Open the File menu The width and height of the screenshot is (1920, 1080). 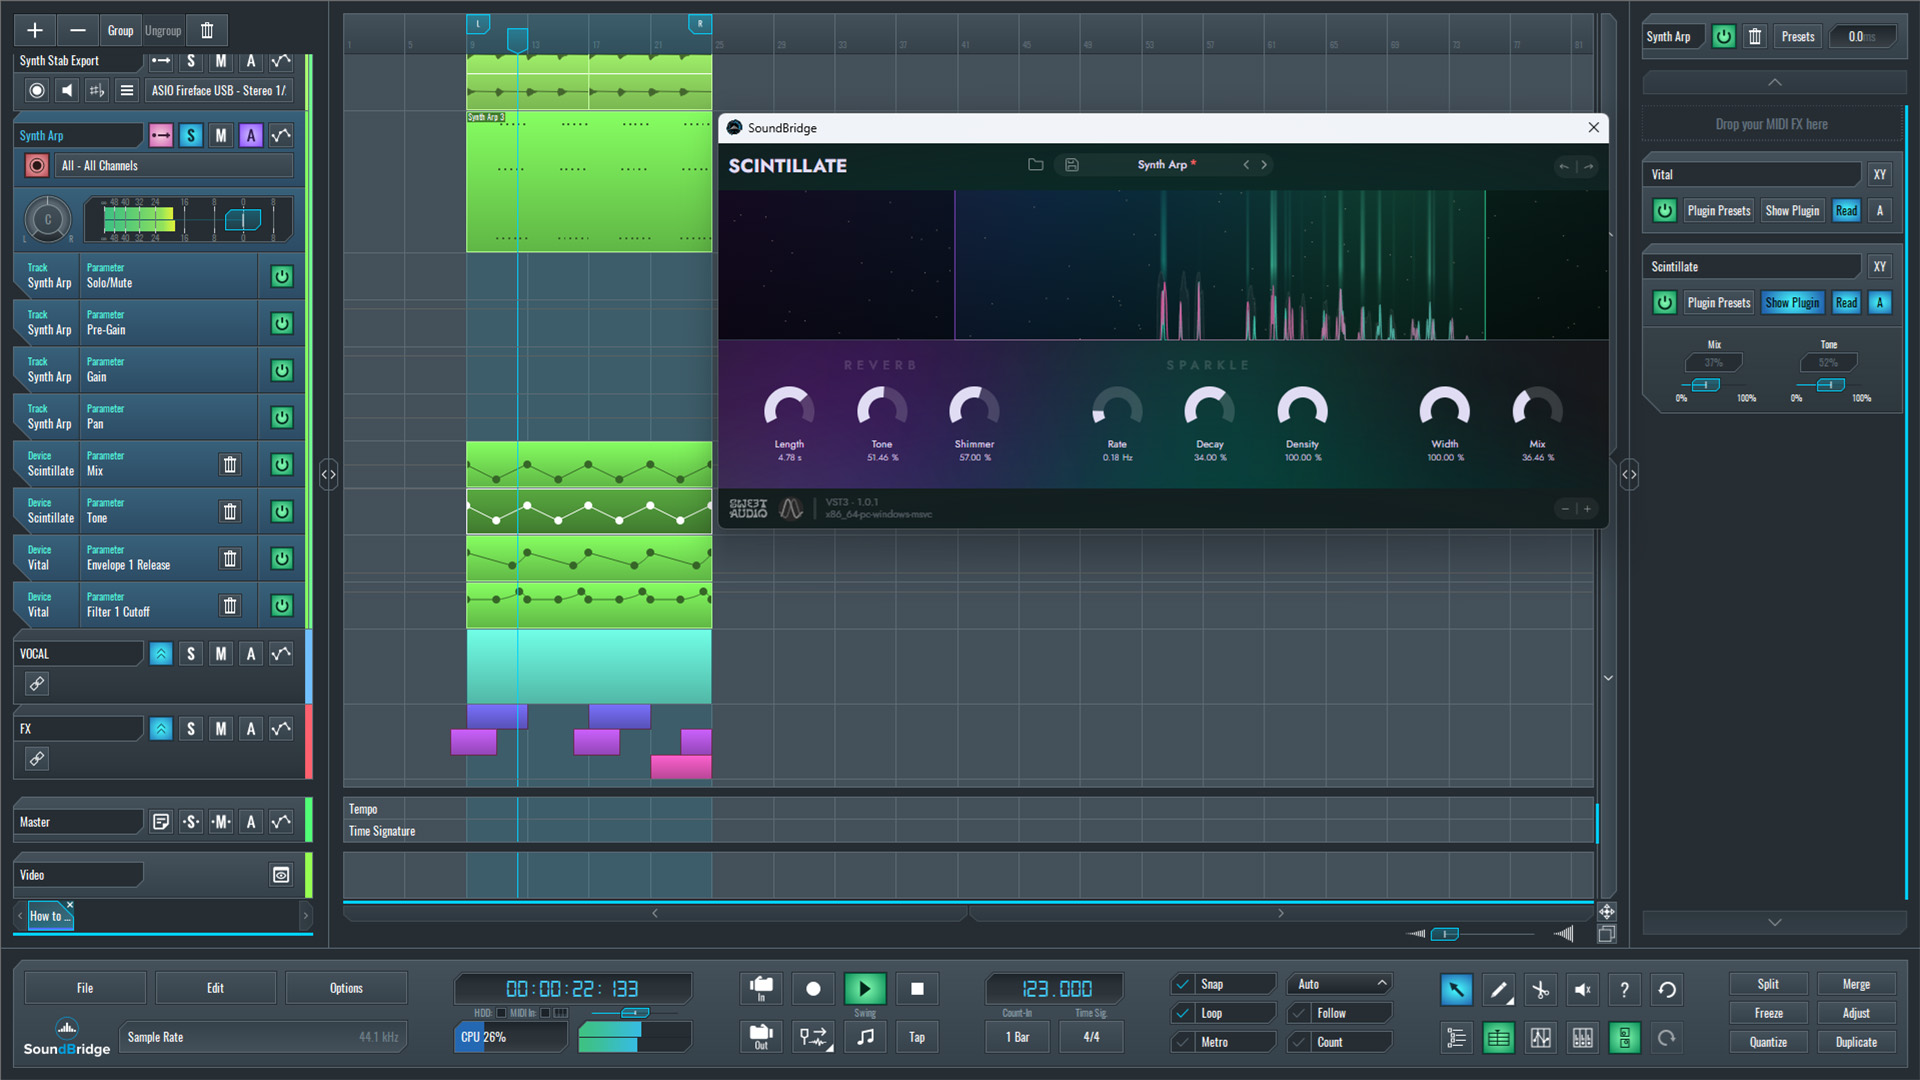[x=85, y=988]
